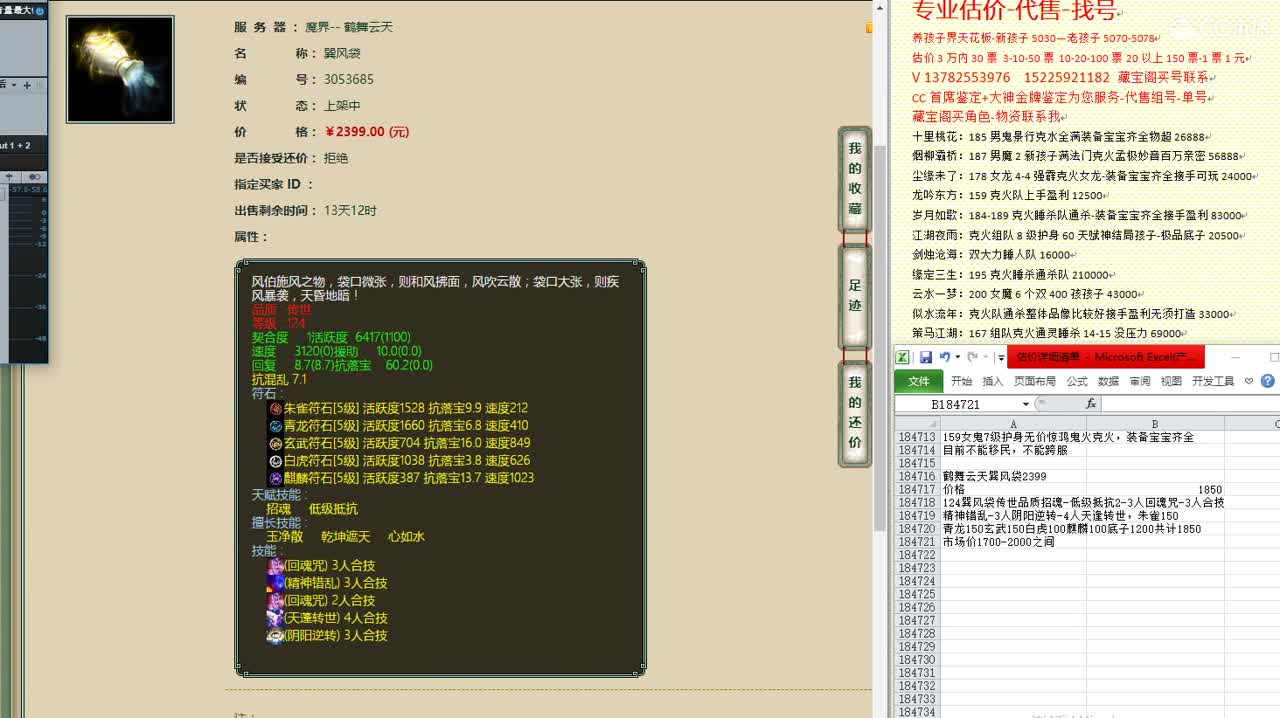This screenshot has width=1280, height=718.
Task: Open Customize Quick Access Toolbar dropdown
Action: click(1001, 357)
